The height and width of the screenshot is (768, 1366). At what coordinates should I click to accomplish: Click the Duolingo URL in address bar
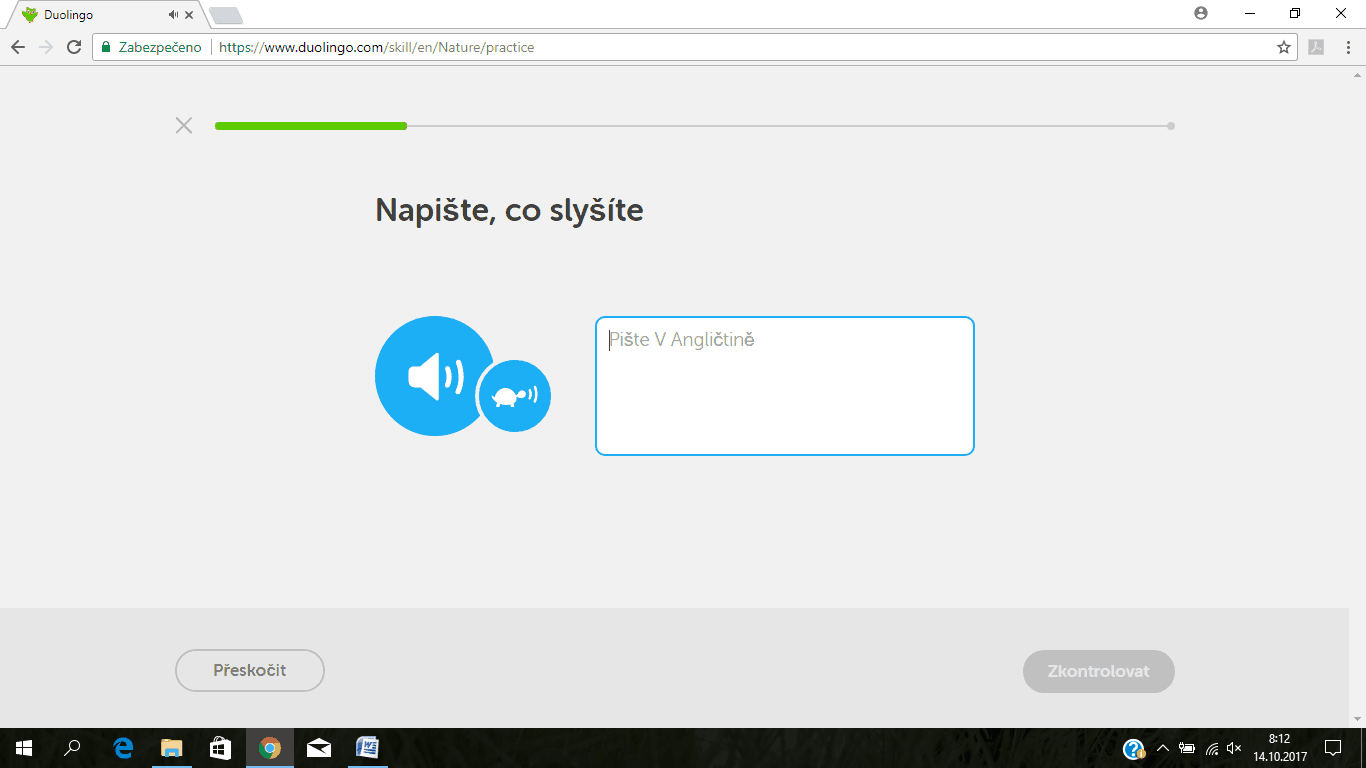click(376, 47)
